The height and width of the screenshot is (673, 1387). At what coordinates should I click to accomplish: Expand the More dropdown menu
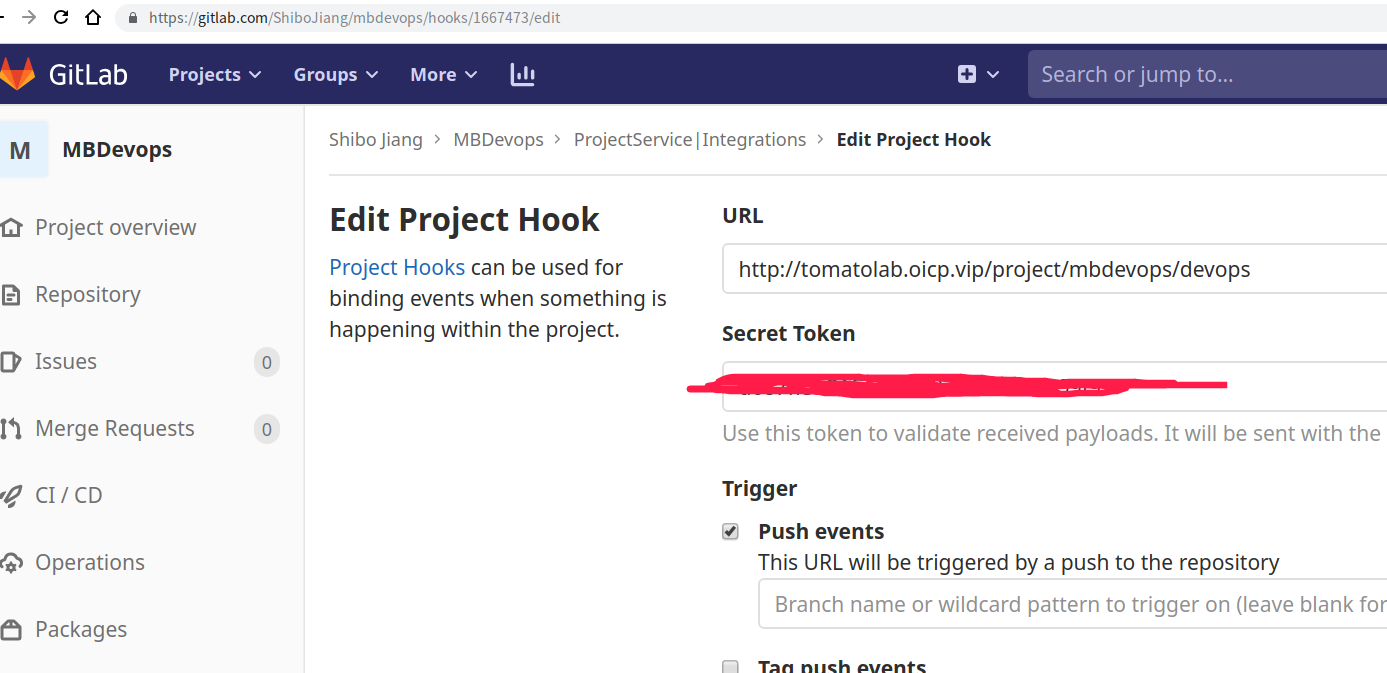pyautogui.click(x=444, y=74)
